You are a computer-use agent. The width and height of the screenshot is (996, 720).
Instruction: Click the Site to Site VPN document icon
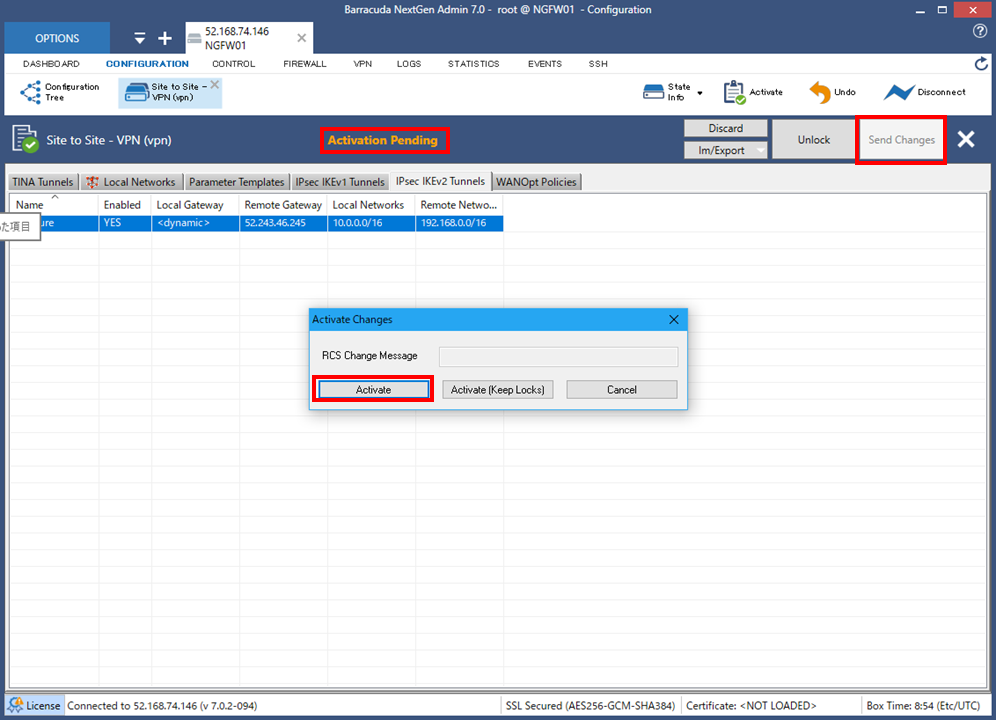pos(25,139)
